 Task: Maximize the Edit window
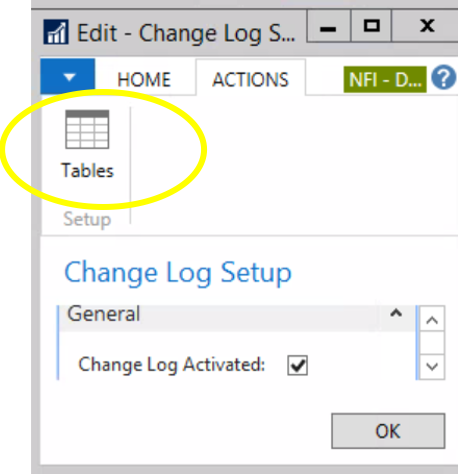371,26
